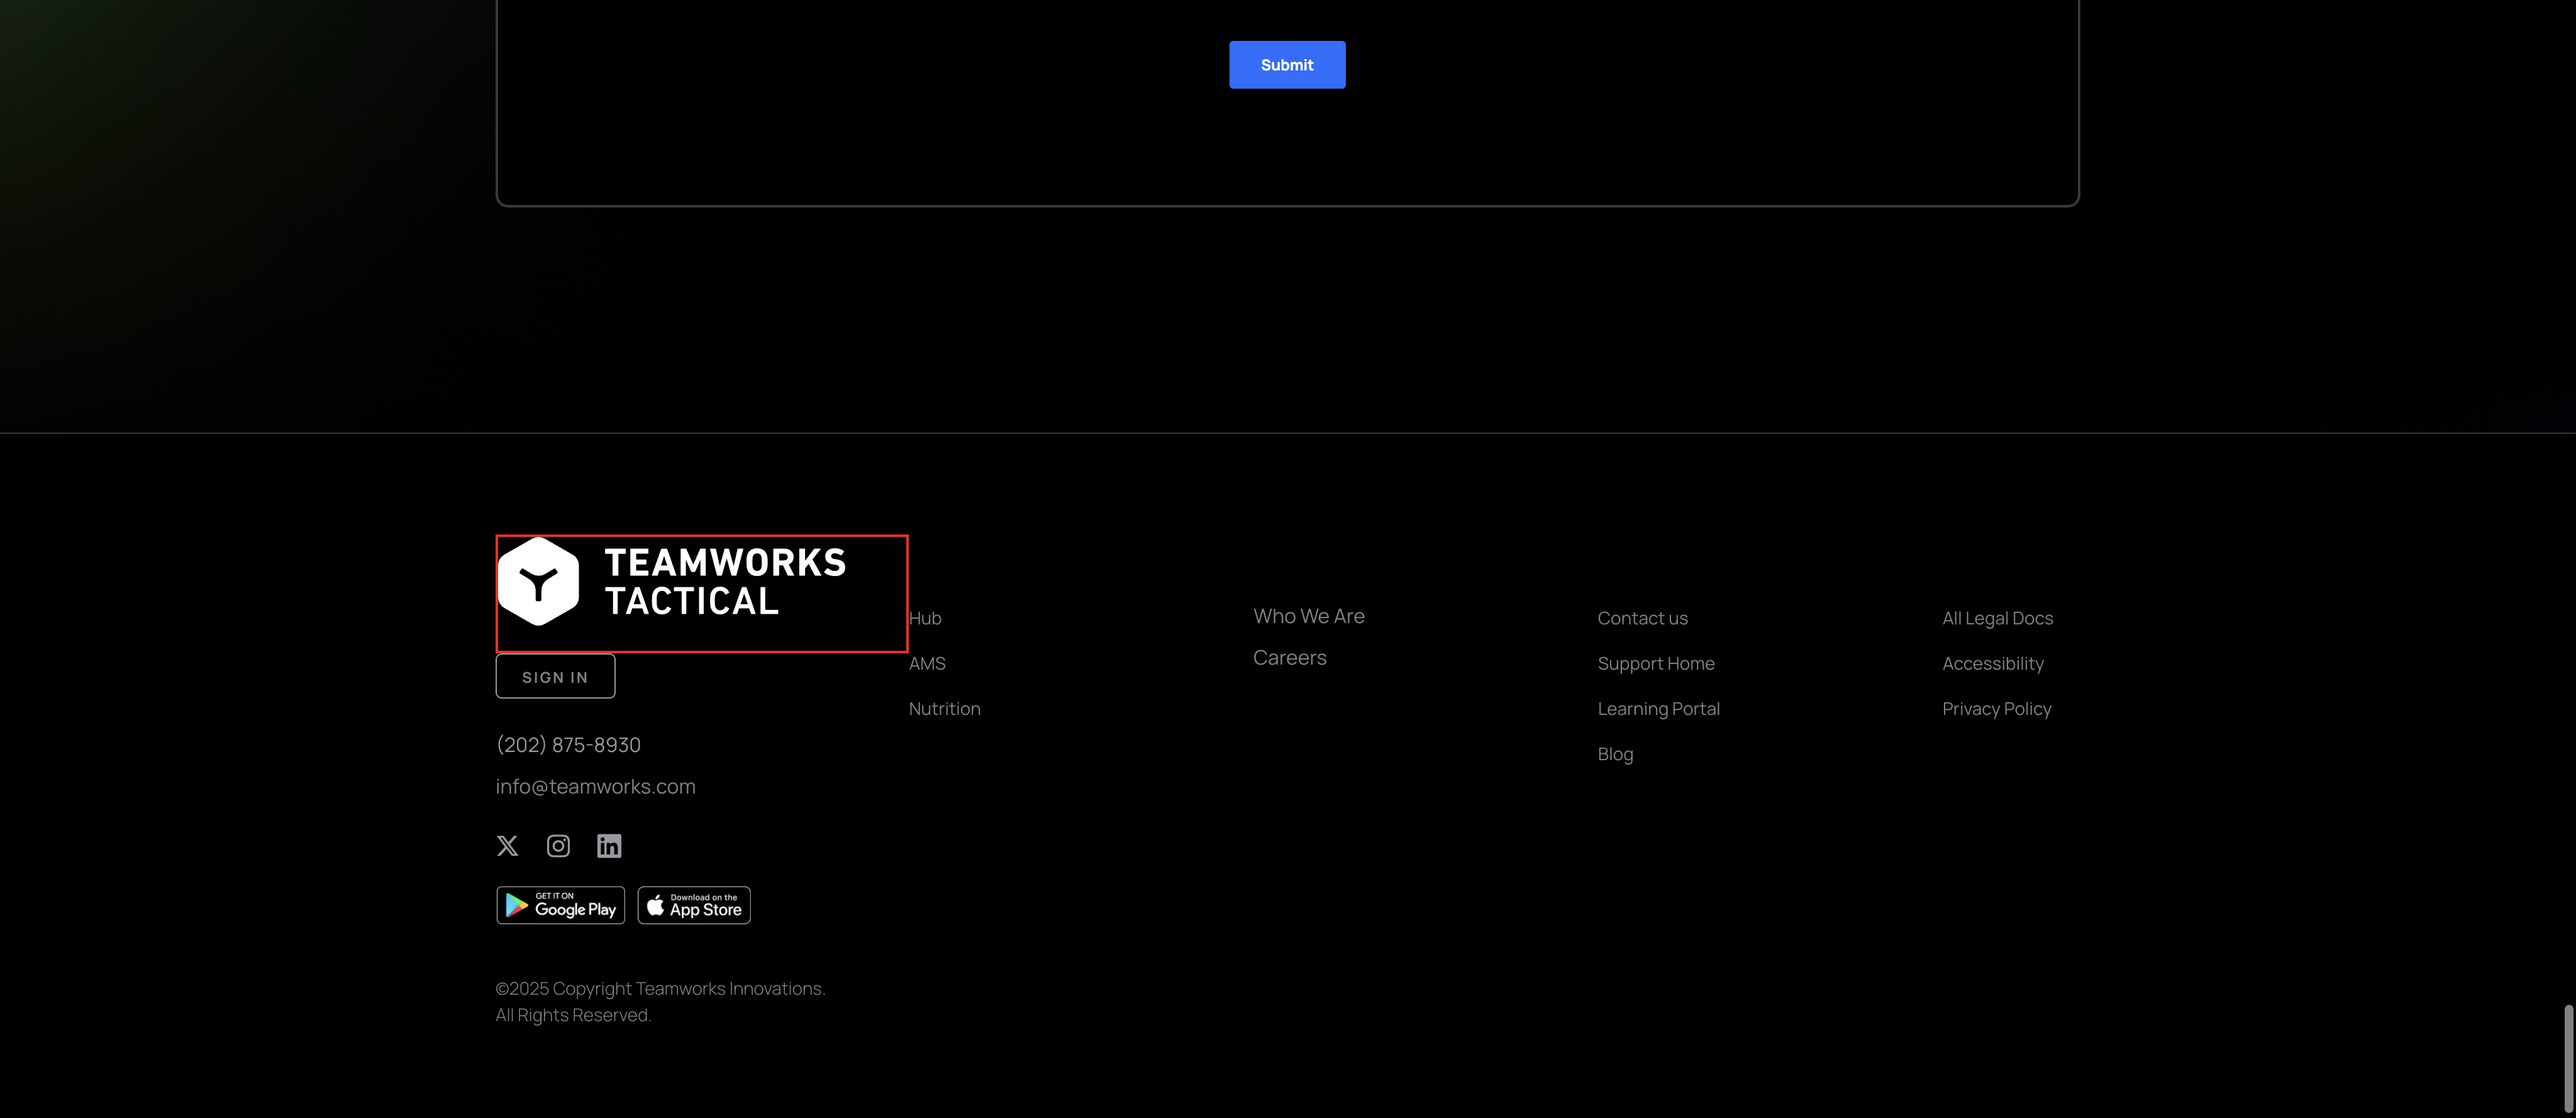2576x1118 pixels.
Task: View the Privacy Policy link
Action: coord(1996,709)
